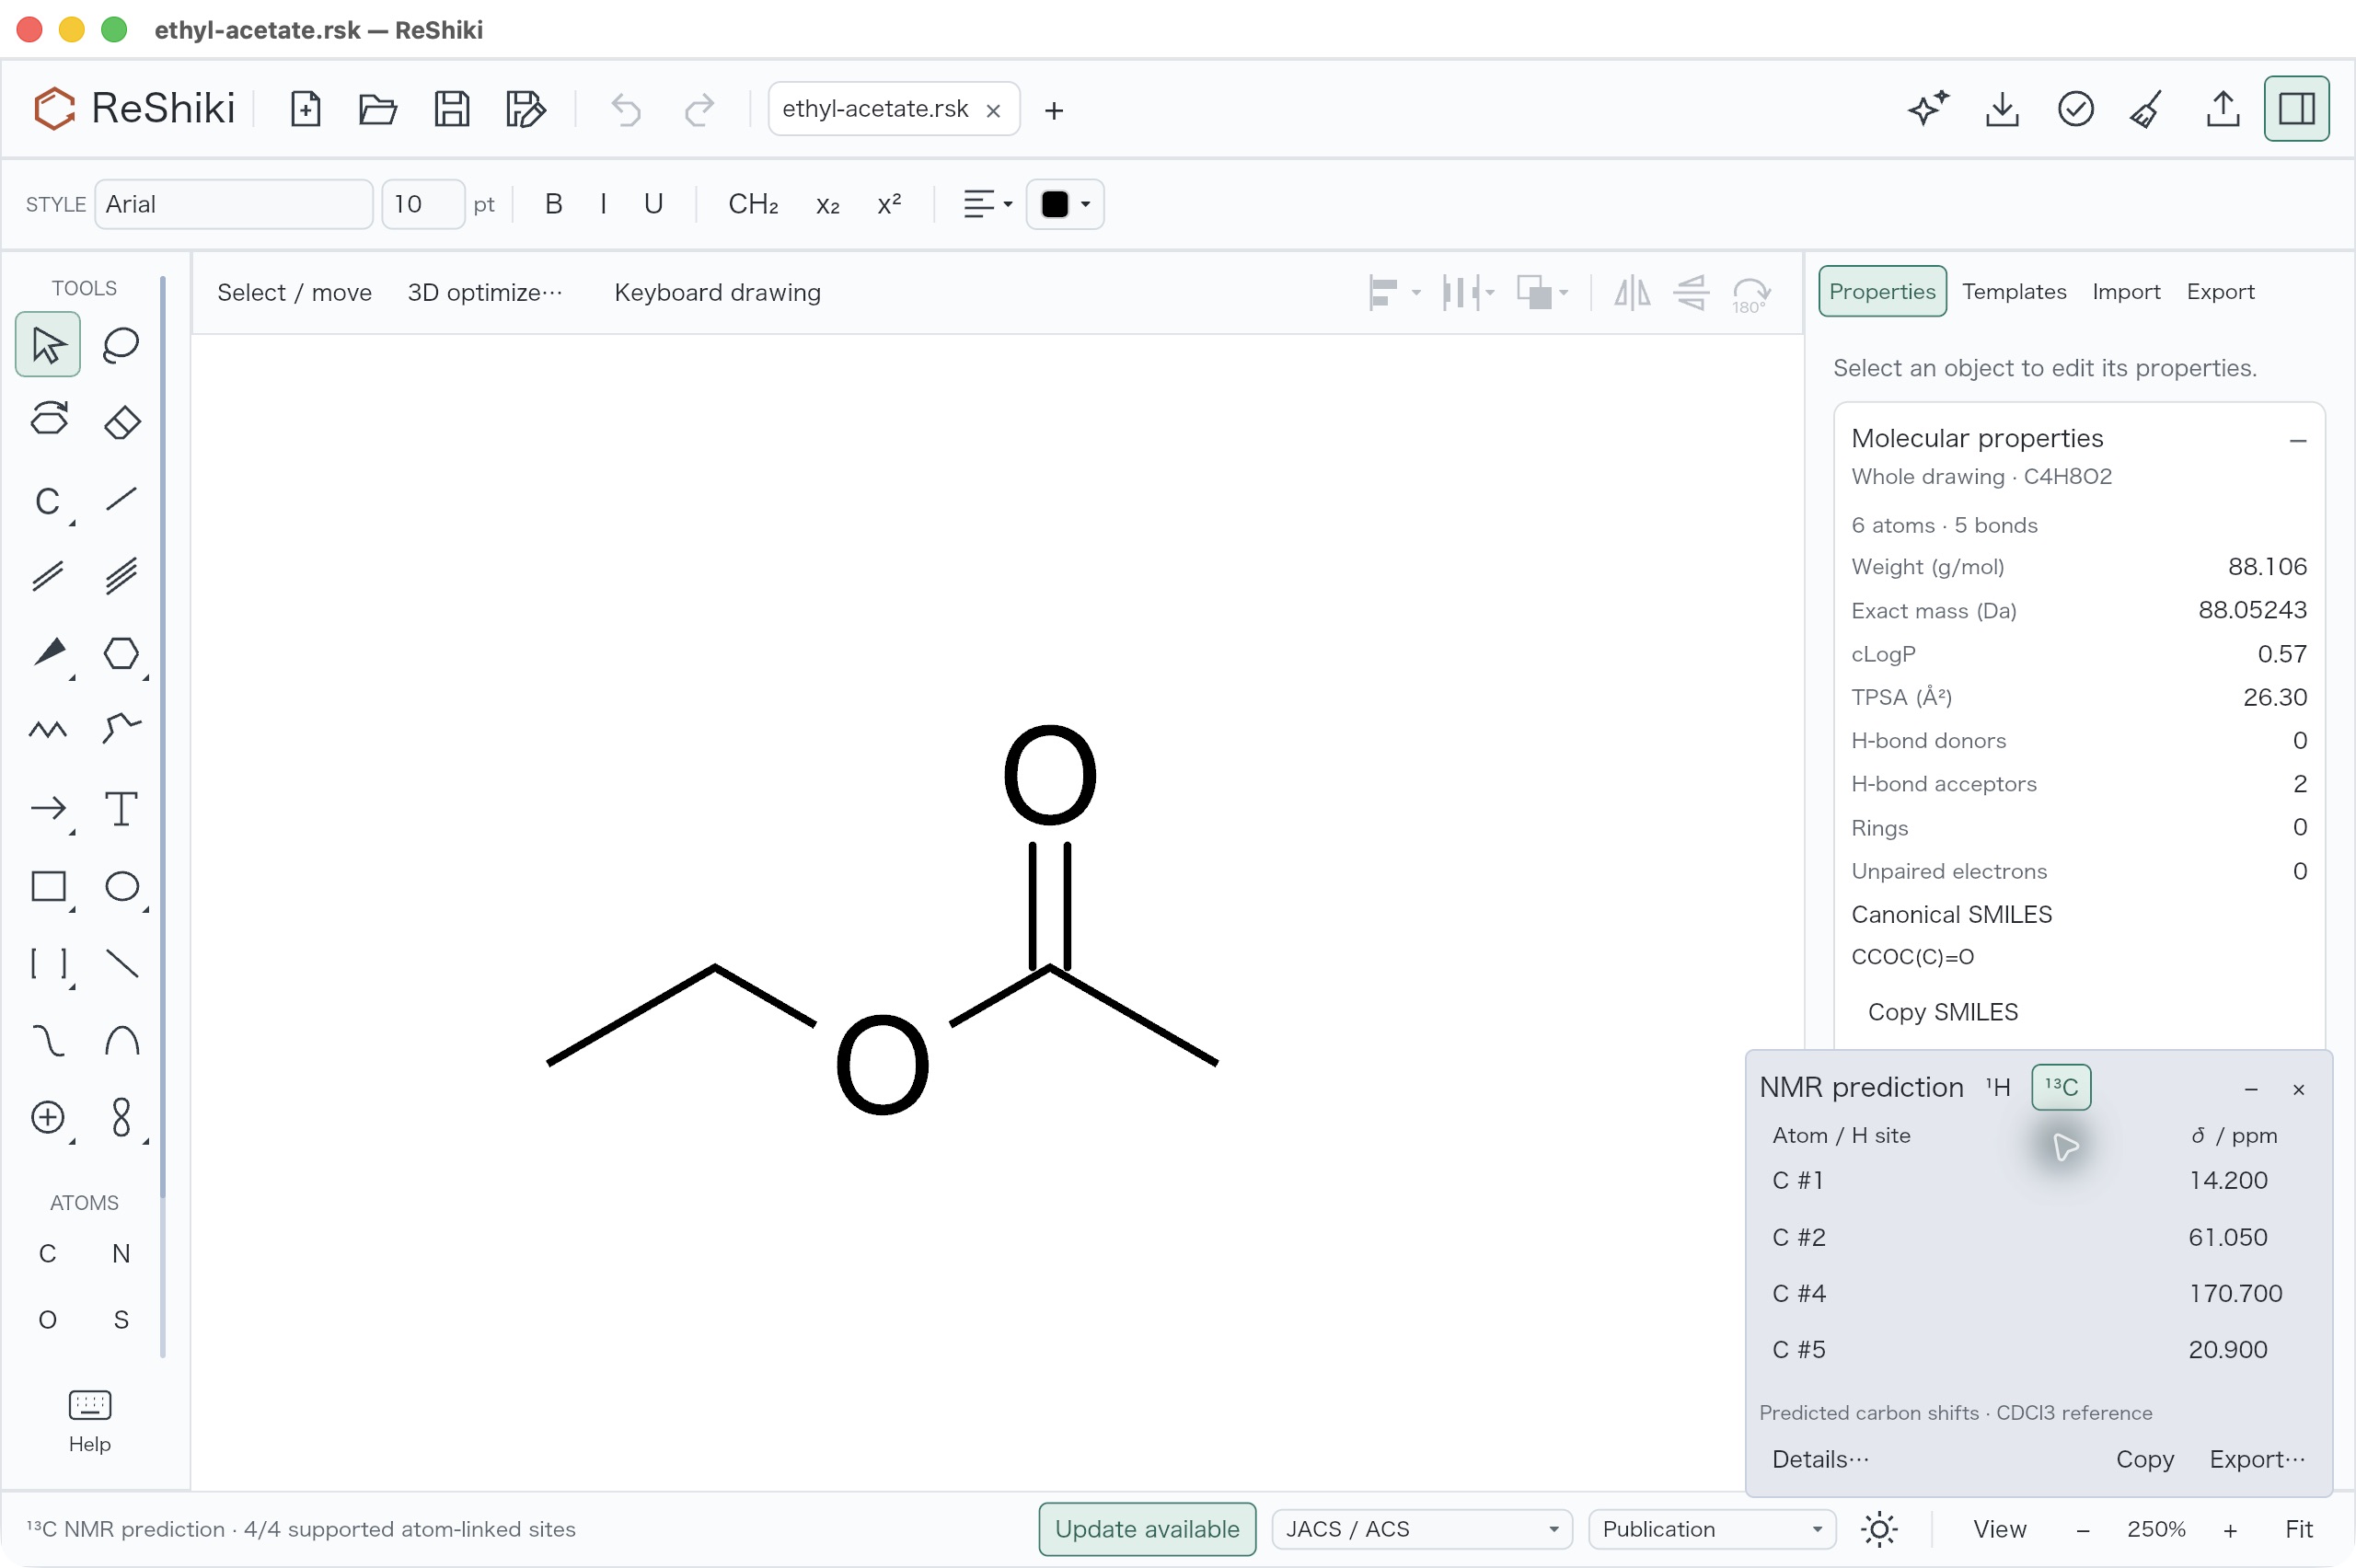Click the font size field showing 10
The image size is (2356, 1568).
point(423,204)
